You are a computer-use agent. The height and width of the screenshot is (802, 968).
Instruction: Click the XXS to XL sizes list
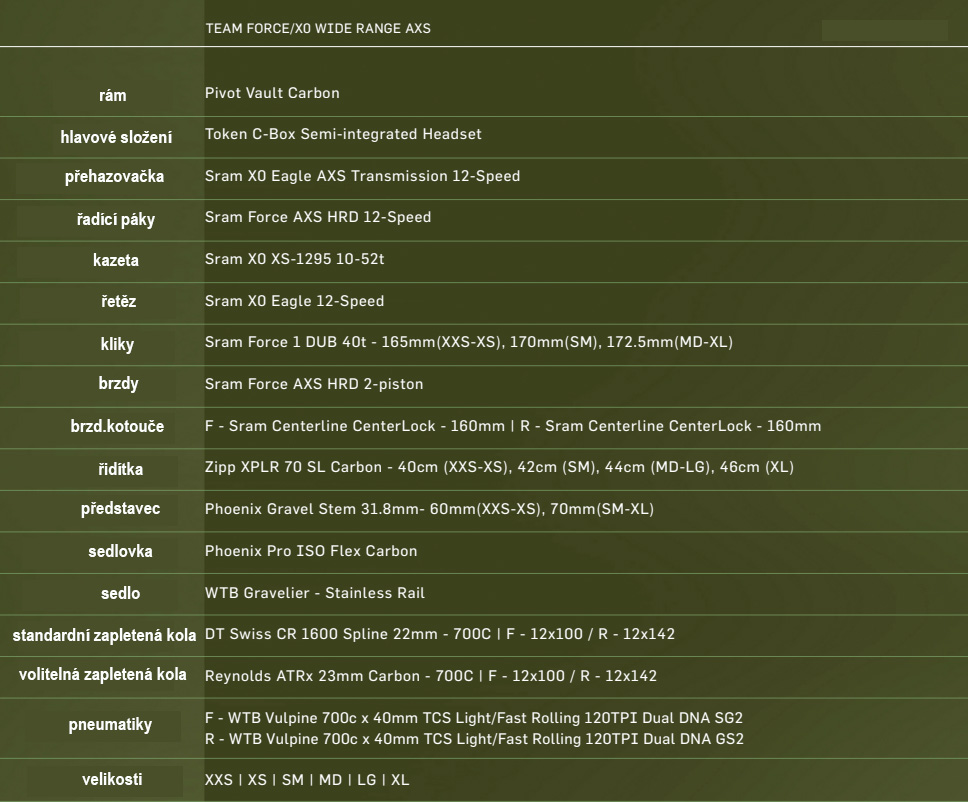click(307, 780)
